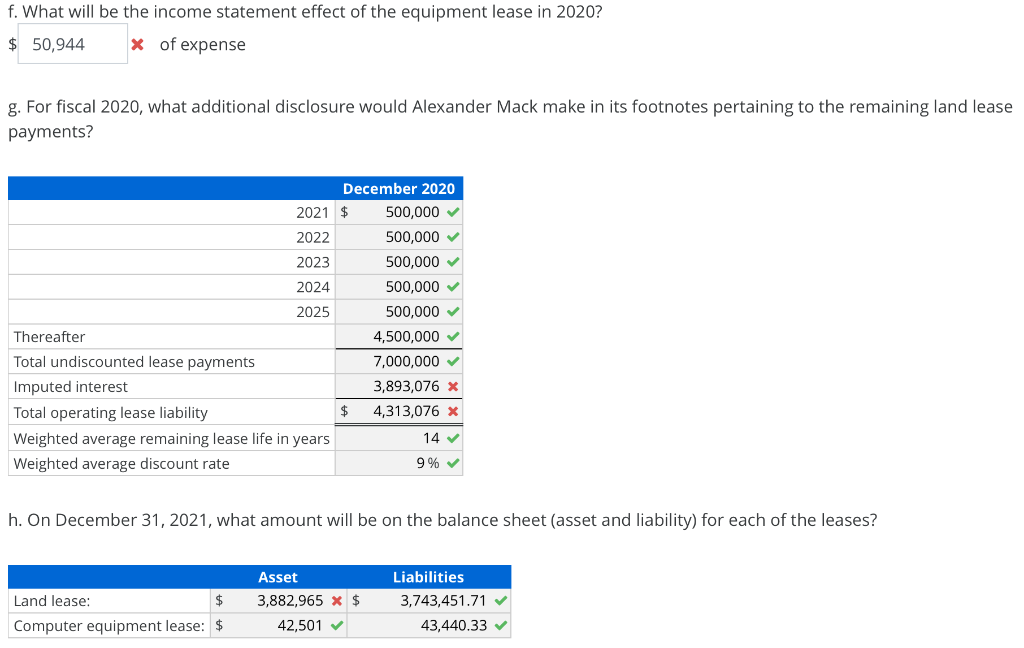The image size is (1024, 648).
Task: Click the green check beside lease life 14
Action: point(453,438)
